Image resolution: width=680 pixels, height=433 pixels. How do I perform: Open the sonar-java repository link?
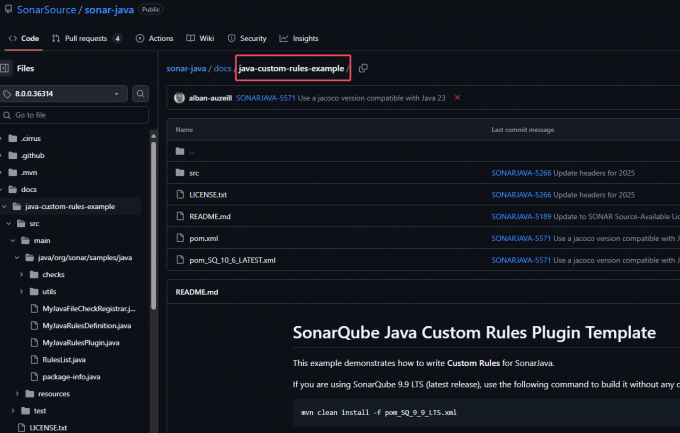tap(109, 10)
